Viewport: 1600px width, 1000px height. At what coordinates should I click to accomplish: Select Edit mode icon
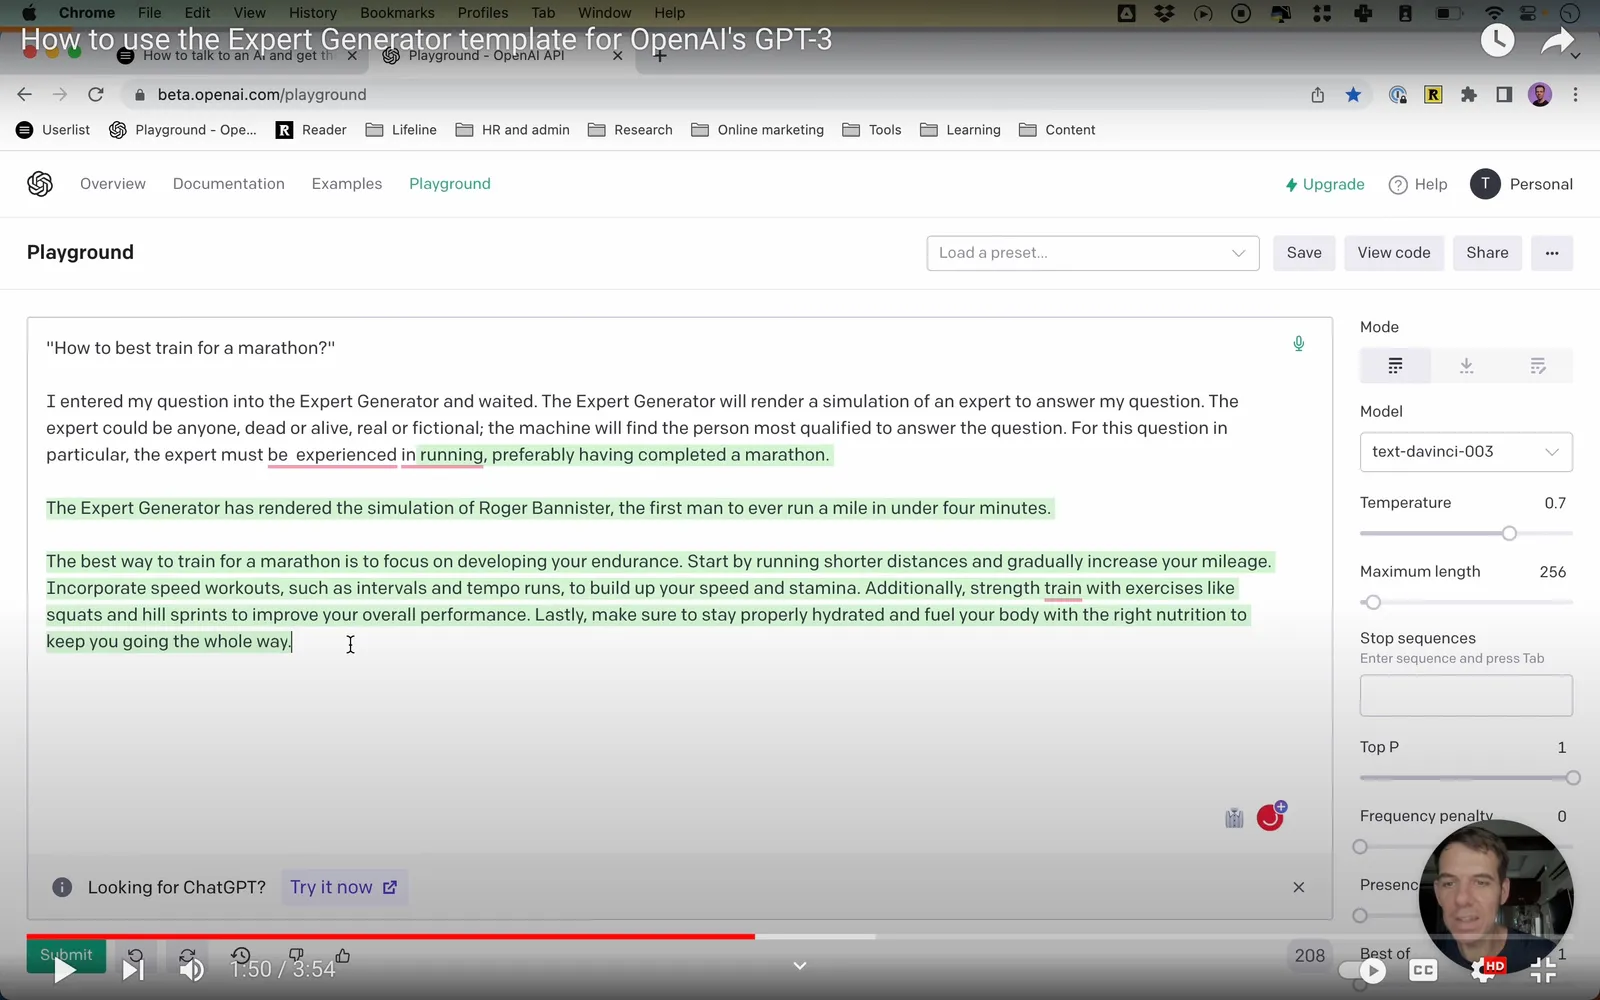pos(1537,366)
